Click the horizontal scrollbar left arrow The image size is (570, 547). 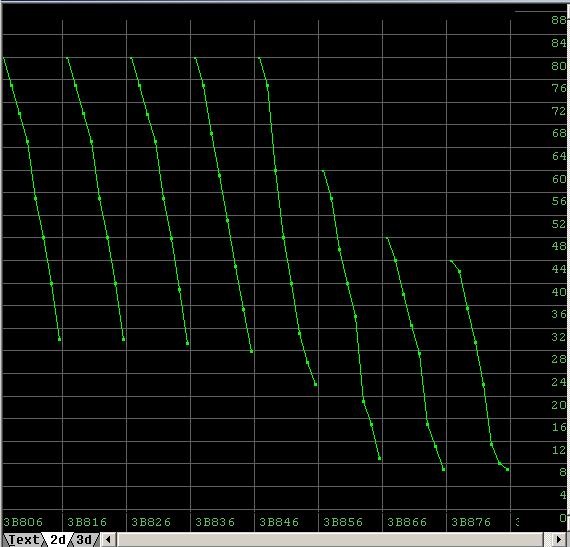pos(108,540)
